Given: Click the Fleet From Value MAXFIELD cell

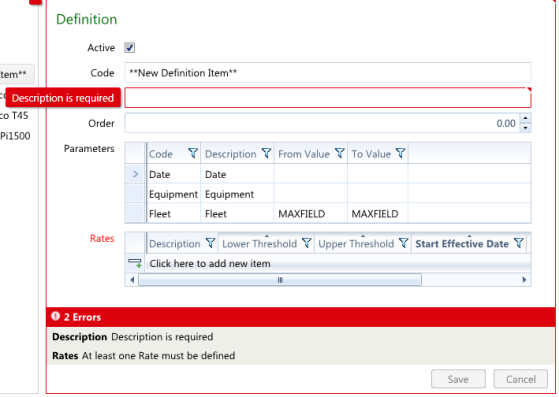Looking at the screenshot, I should [311, 214].
